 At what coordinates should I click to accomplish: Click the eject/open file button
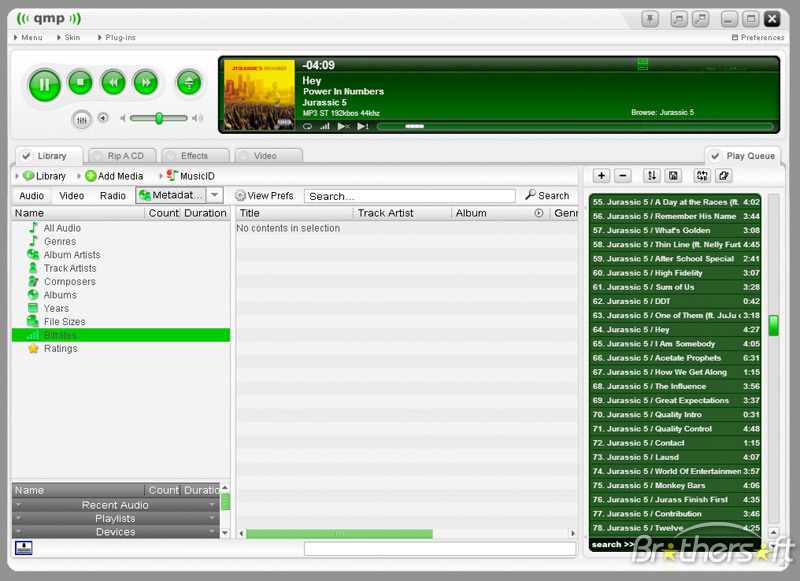[189, 82]
